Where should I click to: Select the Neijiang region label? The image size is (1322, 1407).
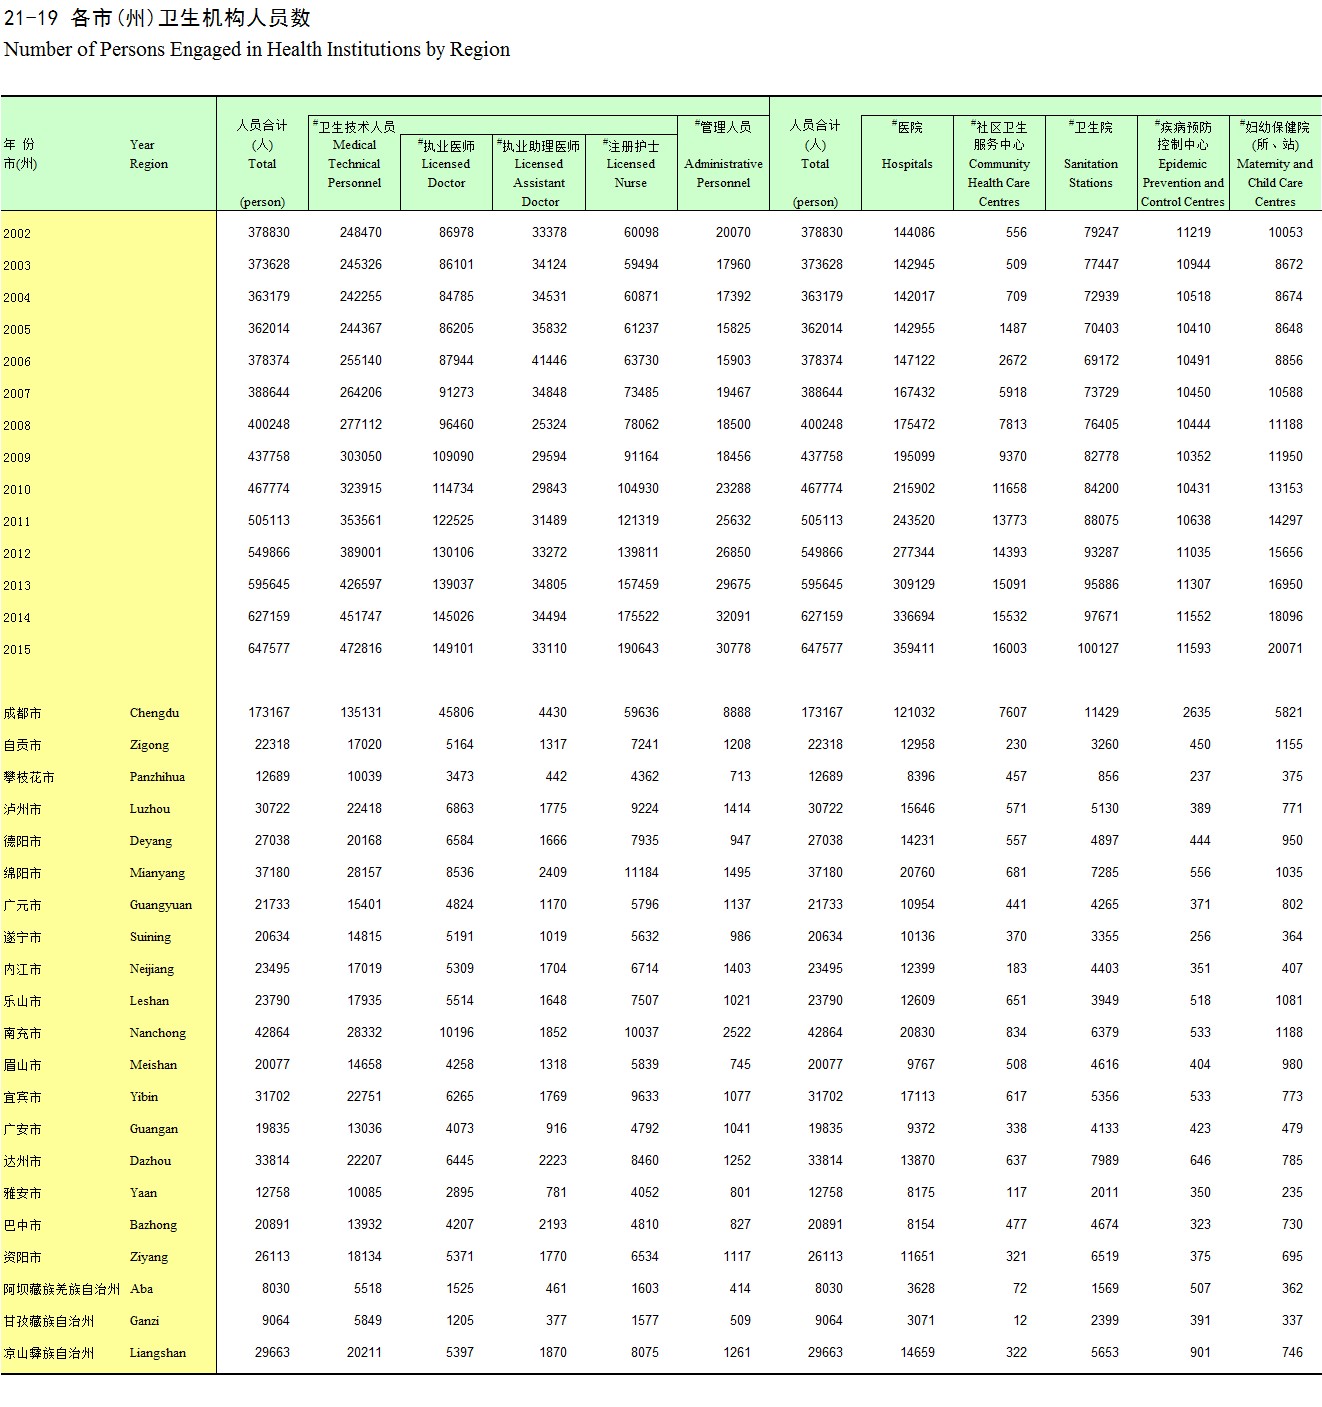click(x=152, y=969)
